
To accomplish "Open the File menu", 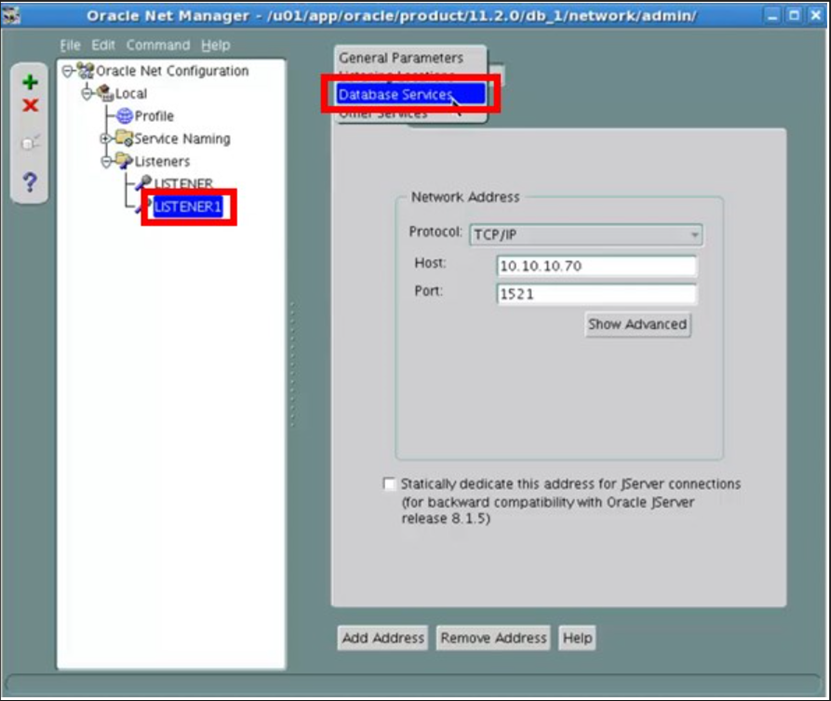I will 70,46.
